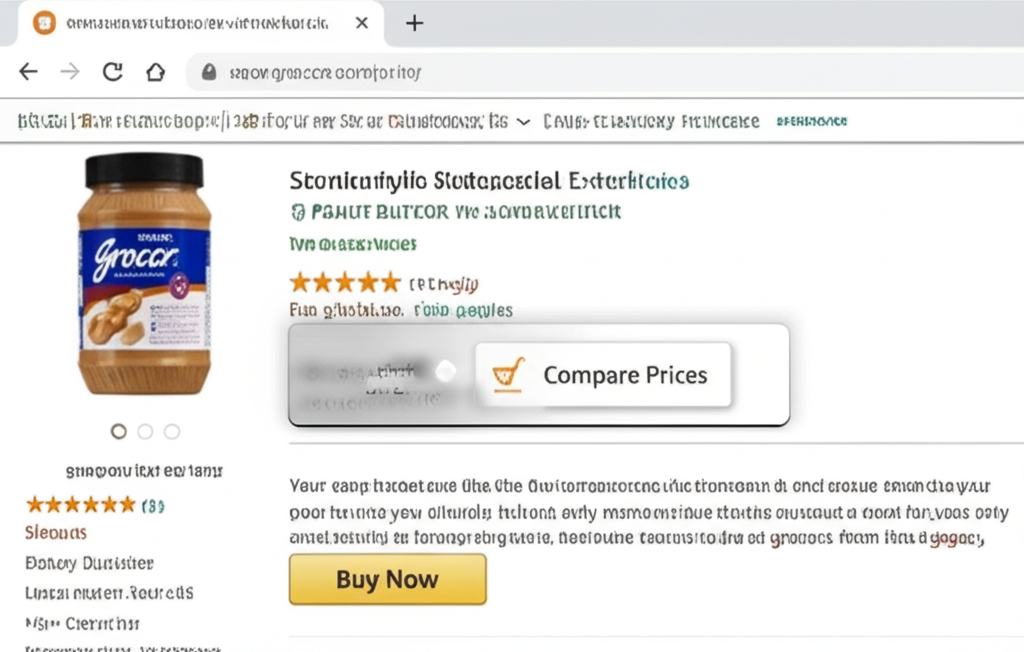Screen dimensions: 1024x652
Task: Open the first link in the left sidebar
Action: pyautogui.click(x=55, y=532)
